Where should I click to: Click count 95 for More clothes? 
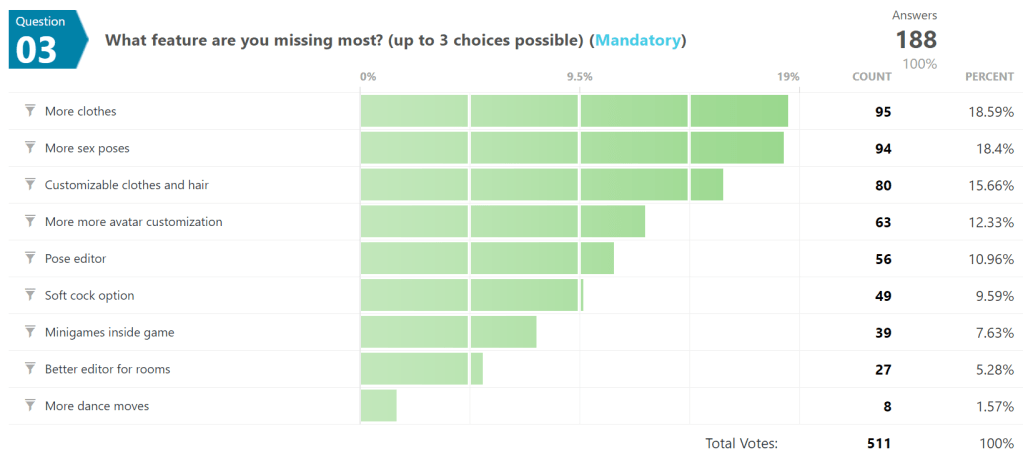[882, 112]
